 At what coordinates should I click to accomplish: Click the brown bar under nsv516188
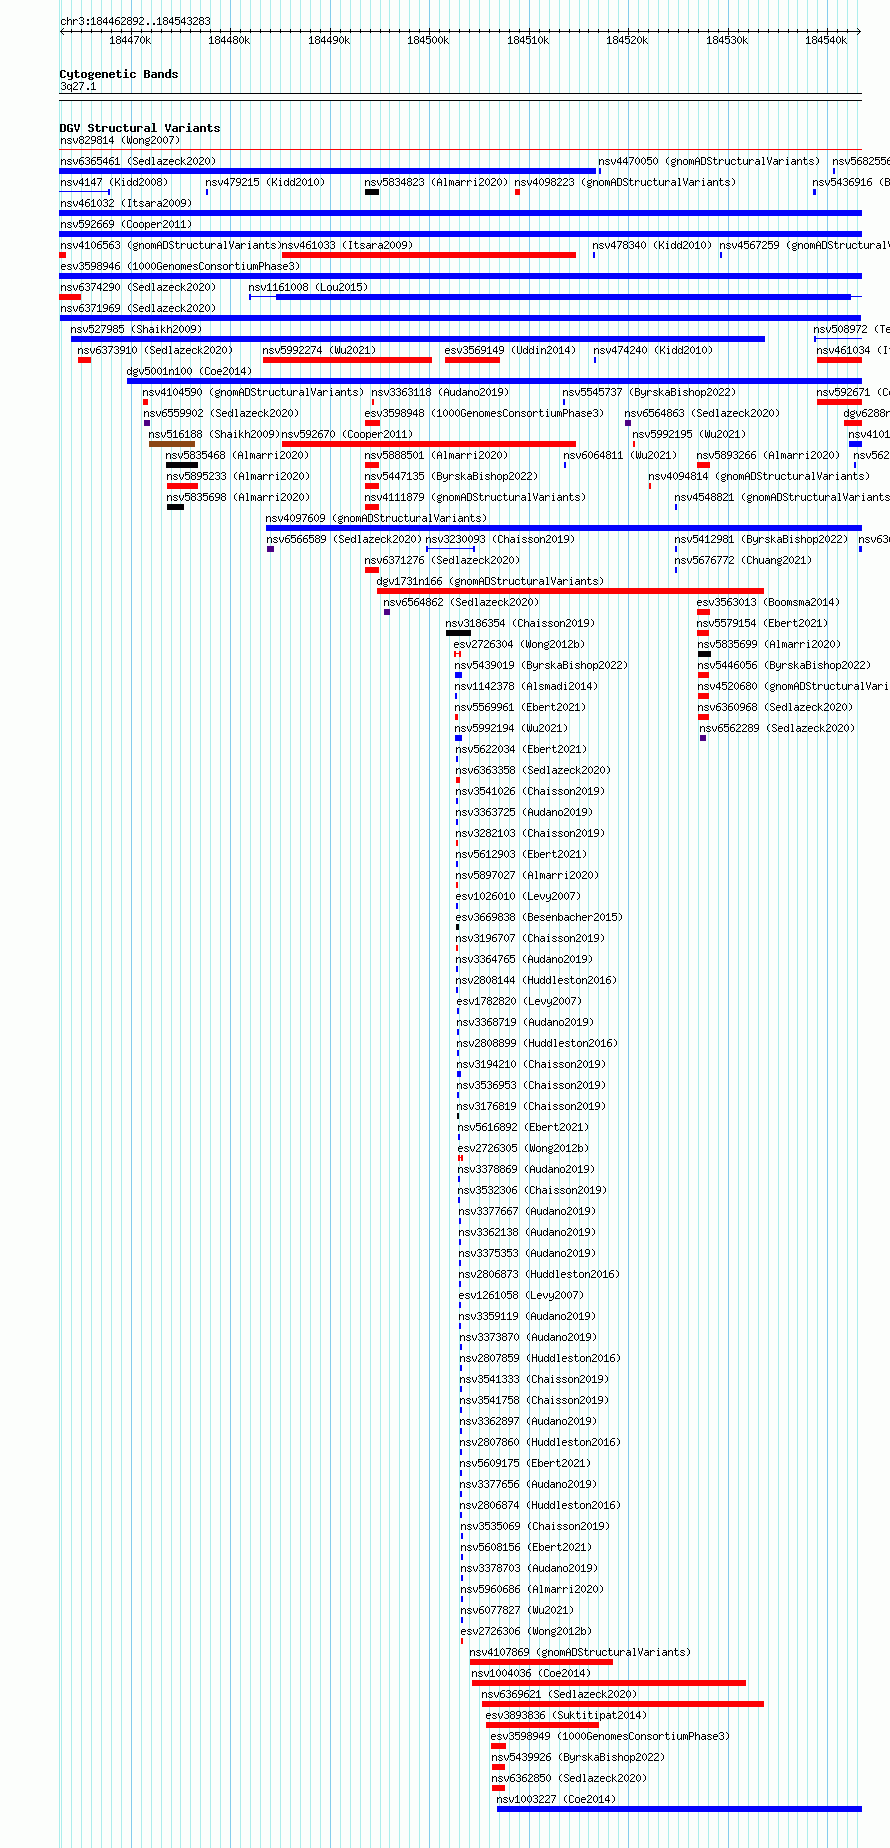pos(172,444)
